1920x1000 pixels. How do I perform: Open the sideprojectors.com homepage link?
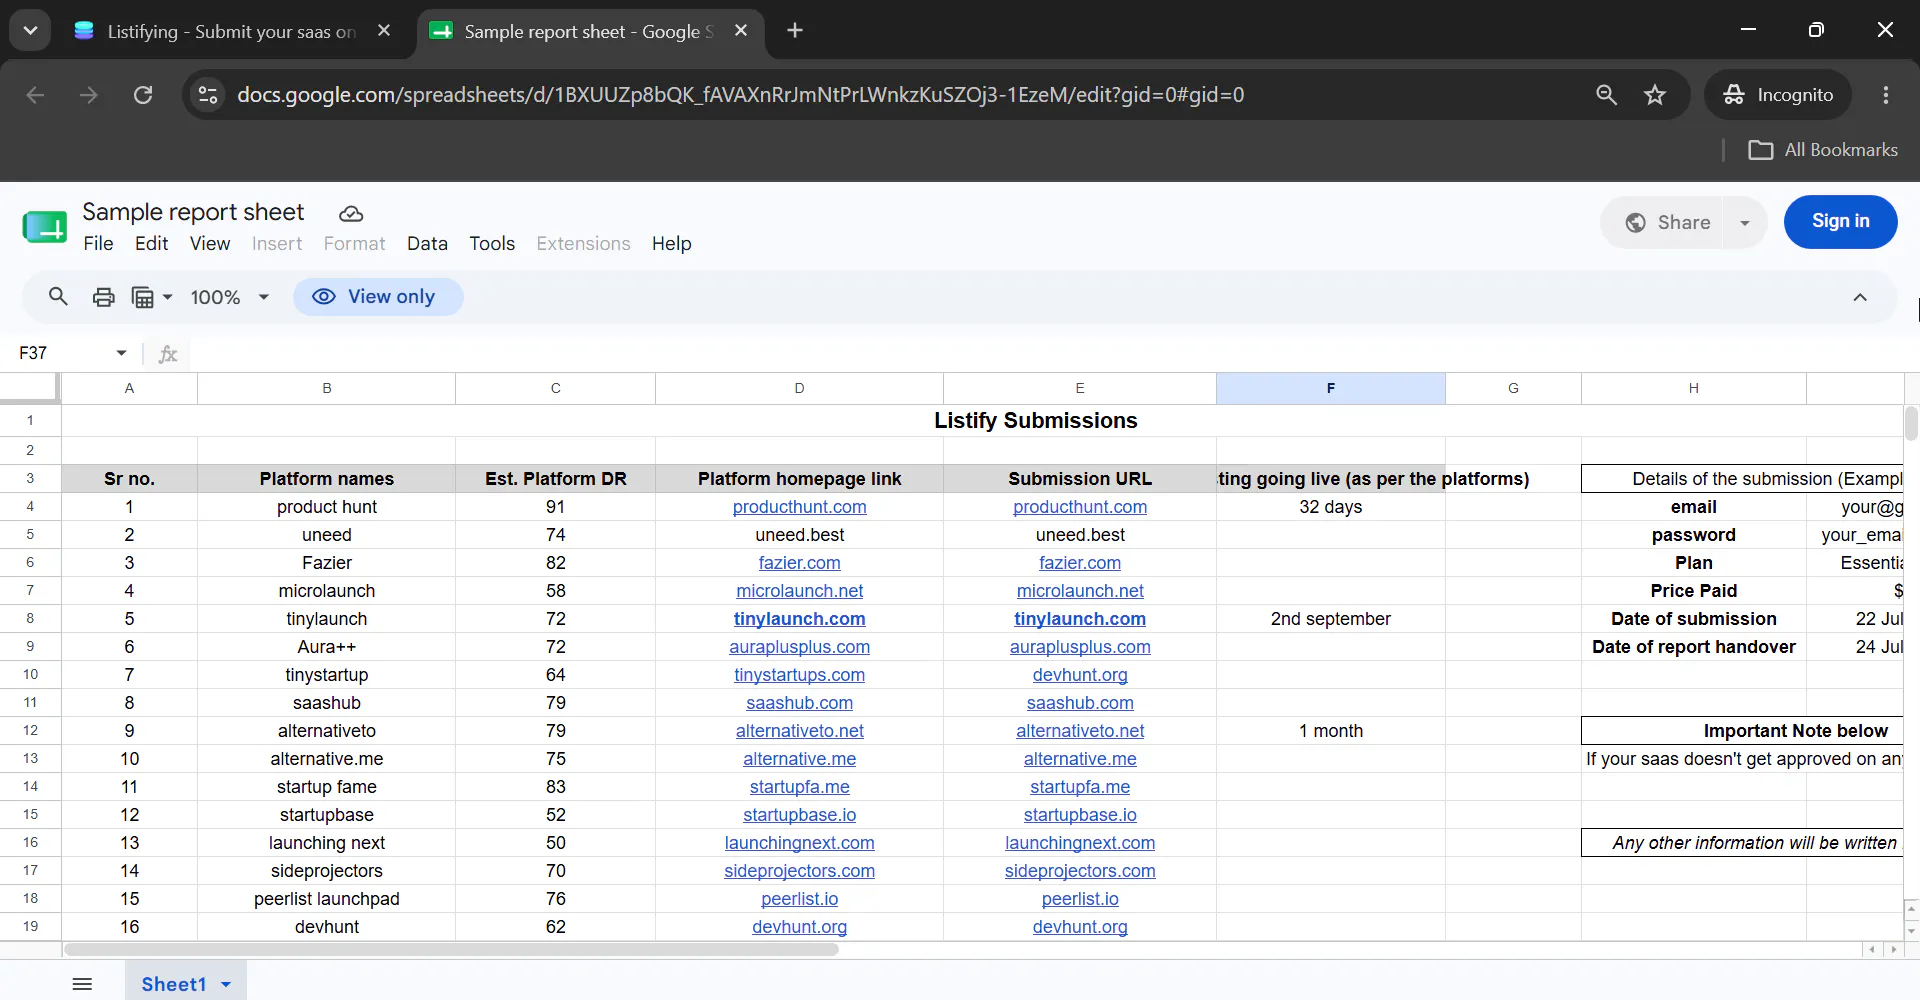coord(799,871)
